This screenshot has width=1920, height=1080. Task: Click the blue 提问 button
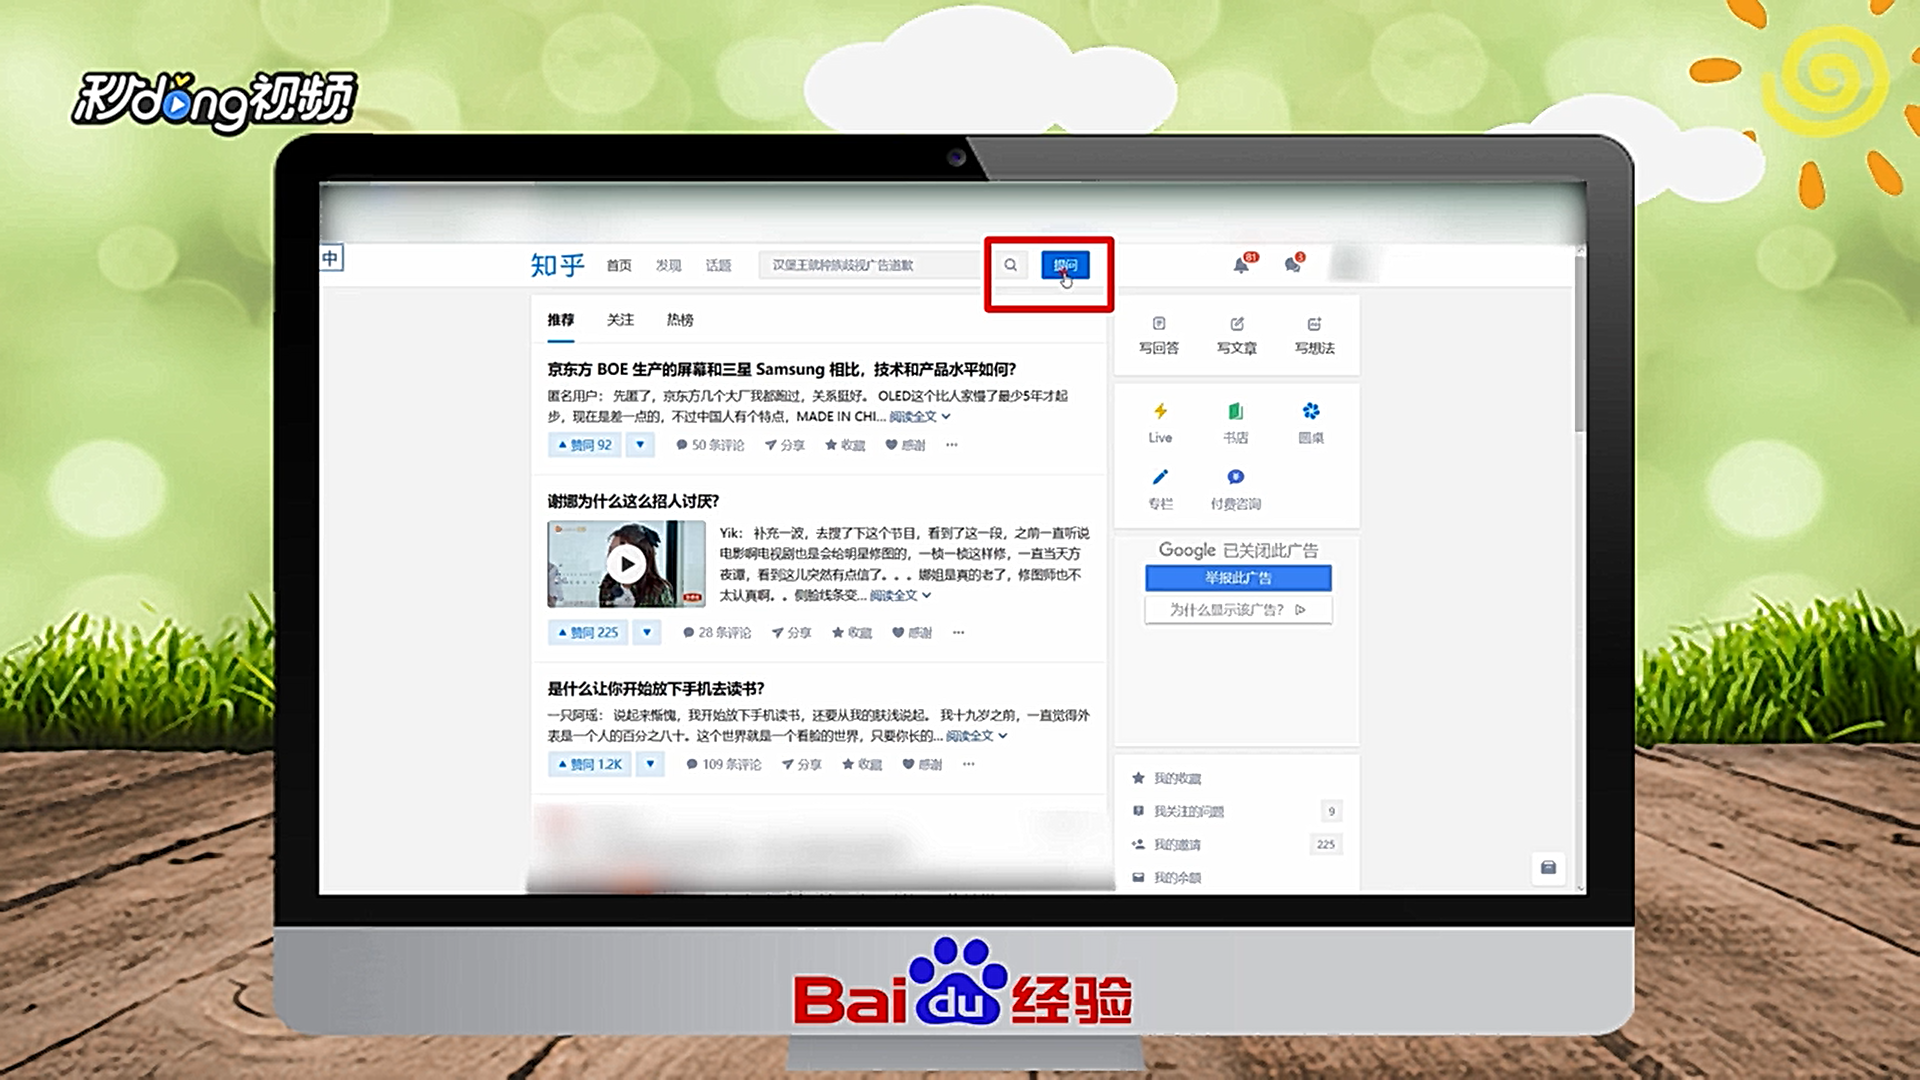(1065, 265)
